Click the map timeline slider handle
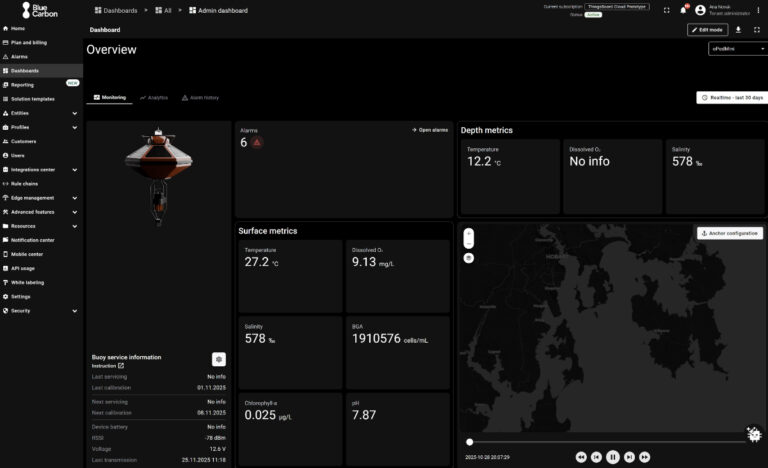The height and width of the screenshot is (468, 768). [x=470, y=442]
